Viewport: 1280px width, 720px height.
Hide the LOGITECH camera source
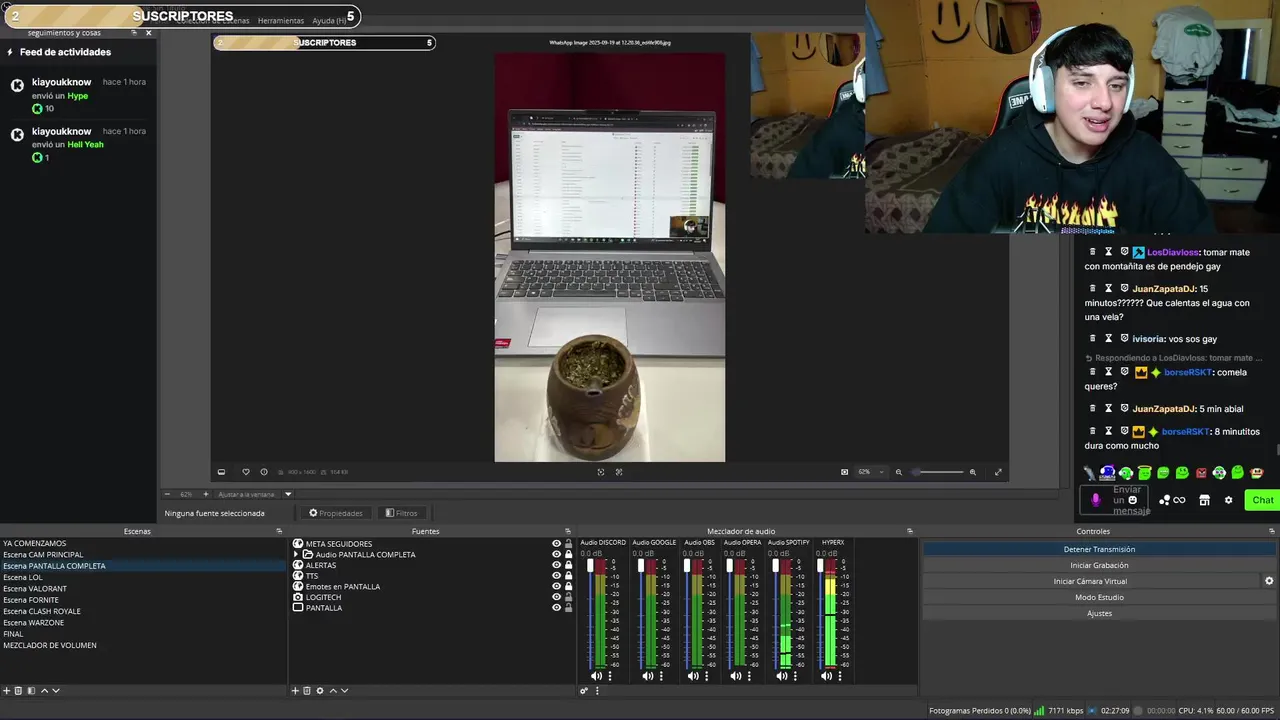557,597
